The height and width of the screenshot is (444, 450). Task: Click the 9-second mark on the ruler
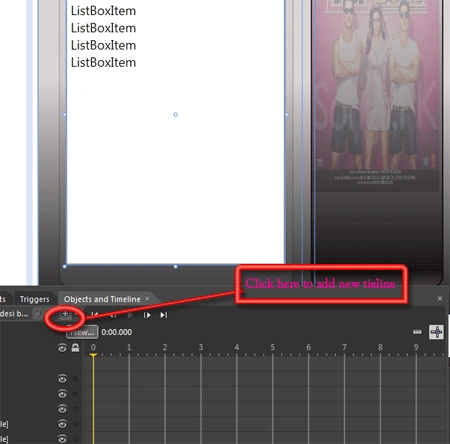click(416, 347)
